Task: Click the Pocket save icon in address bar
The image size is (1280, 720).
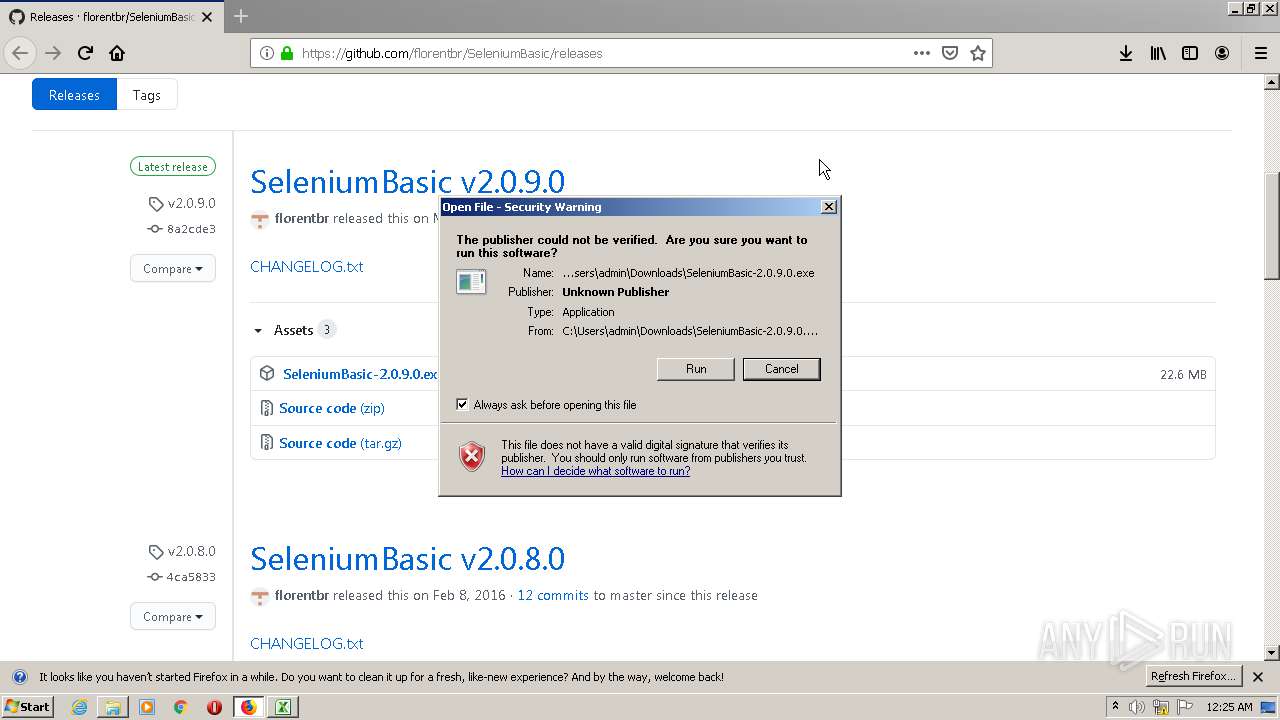Action: (x=950, y=53)
